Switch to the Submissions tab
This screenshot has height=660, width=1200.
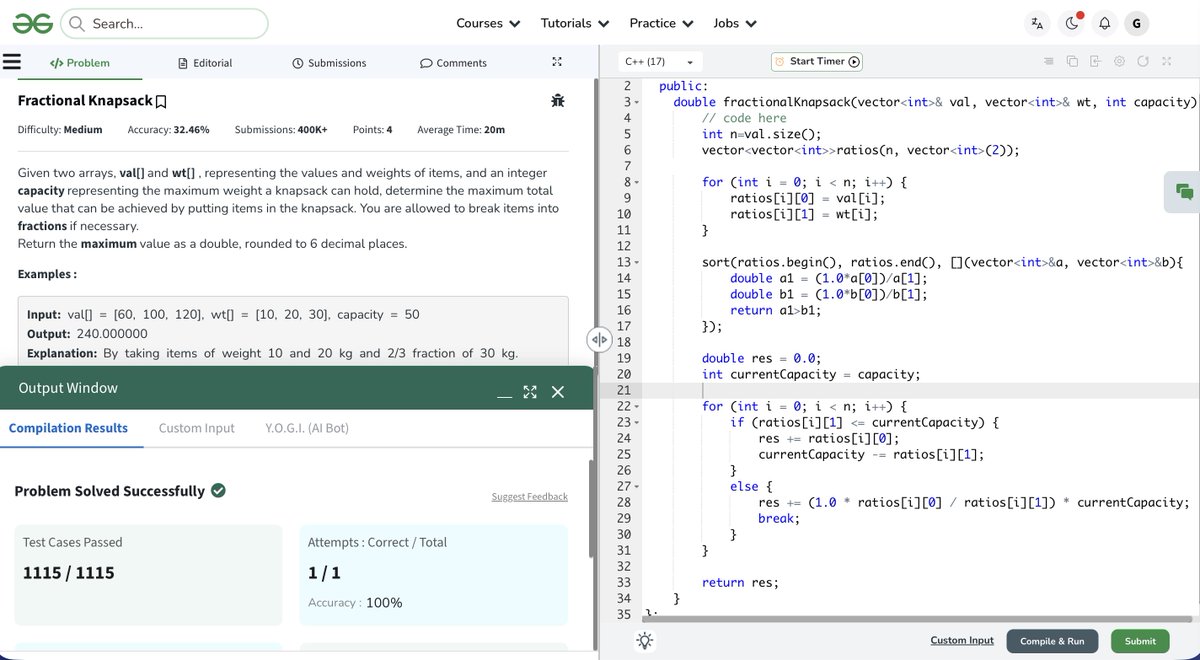coord(329,63)
